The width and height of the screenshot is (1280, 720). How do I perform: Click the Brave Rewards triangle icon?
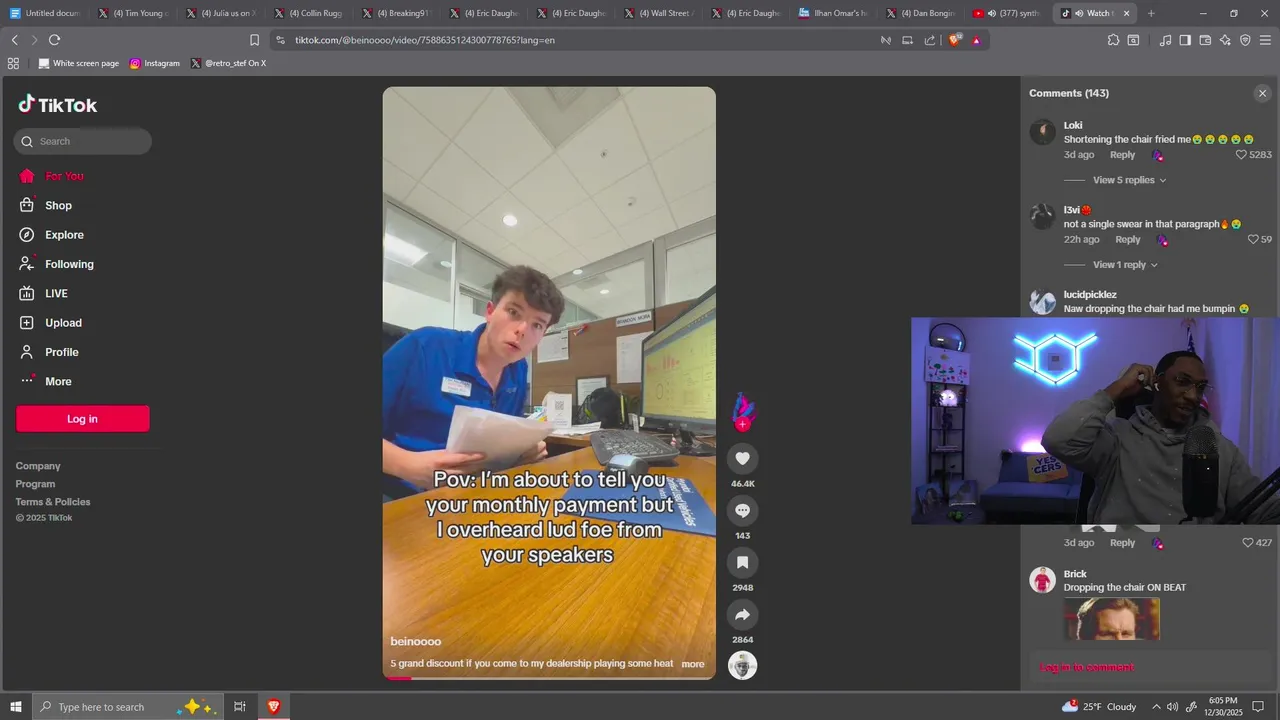[x=976, y=40]
